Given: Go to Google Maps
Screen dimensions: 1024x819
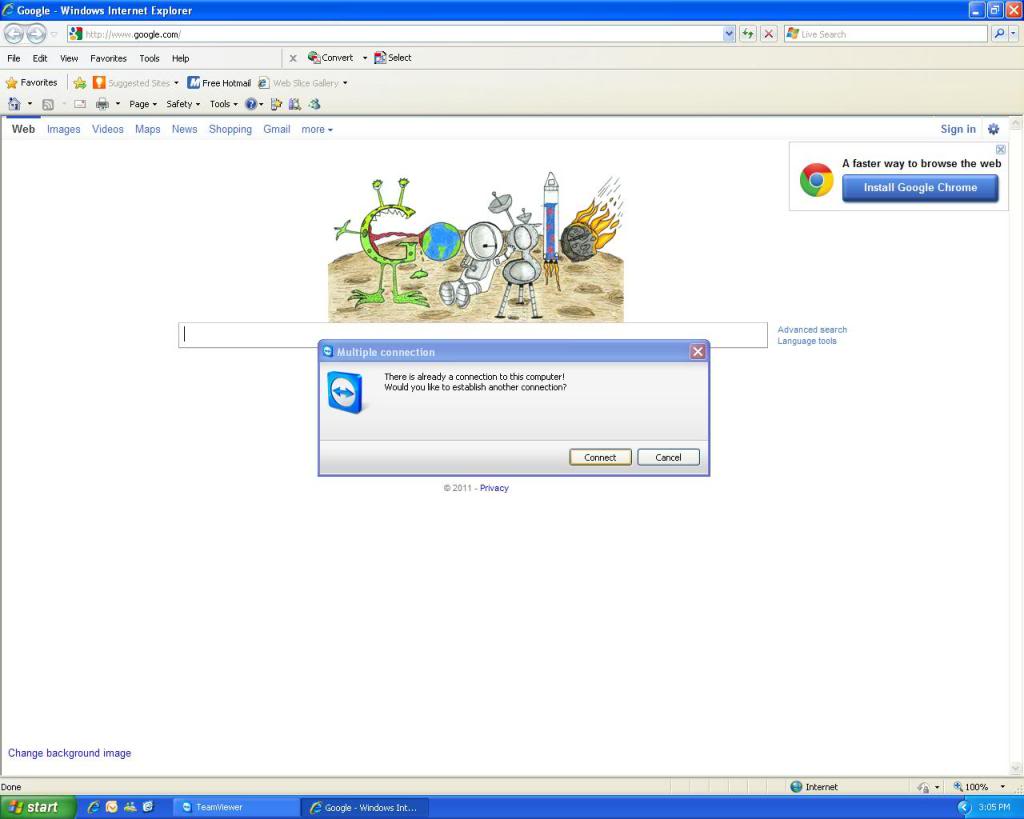Looking at the screenshot, I should (148, 129).
